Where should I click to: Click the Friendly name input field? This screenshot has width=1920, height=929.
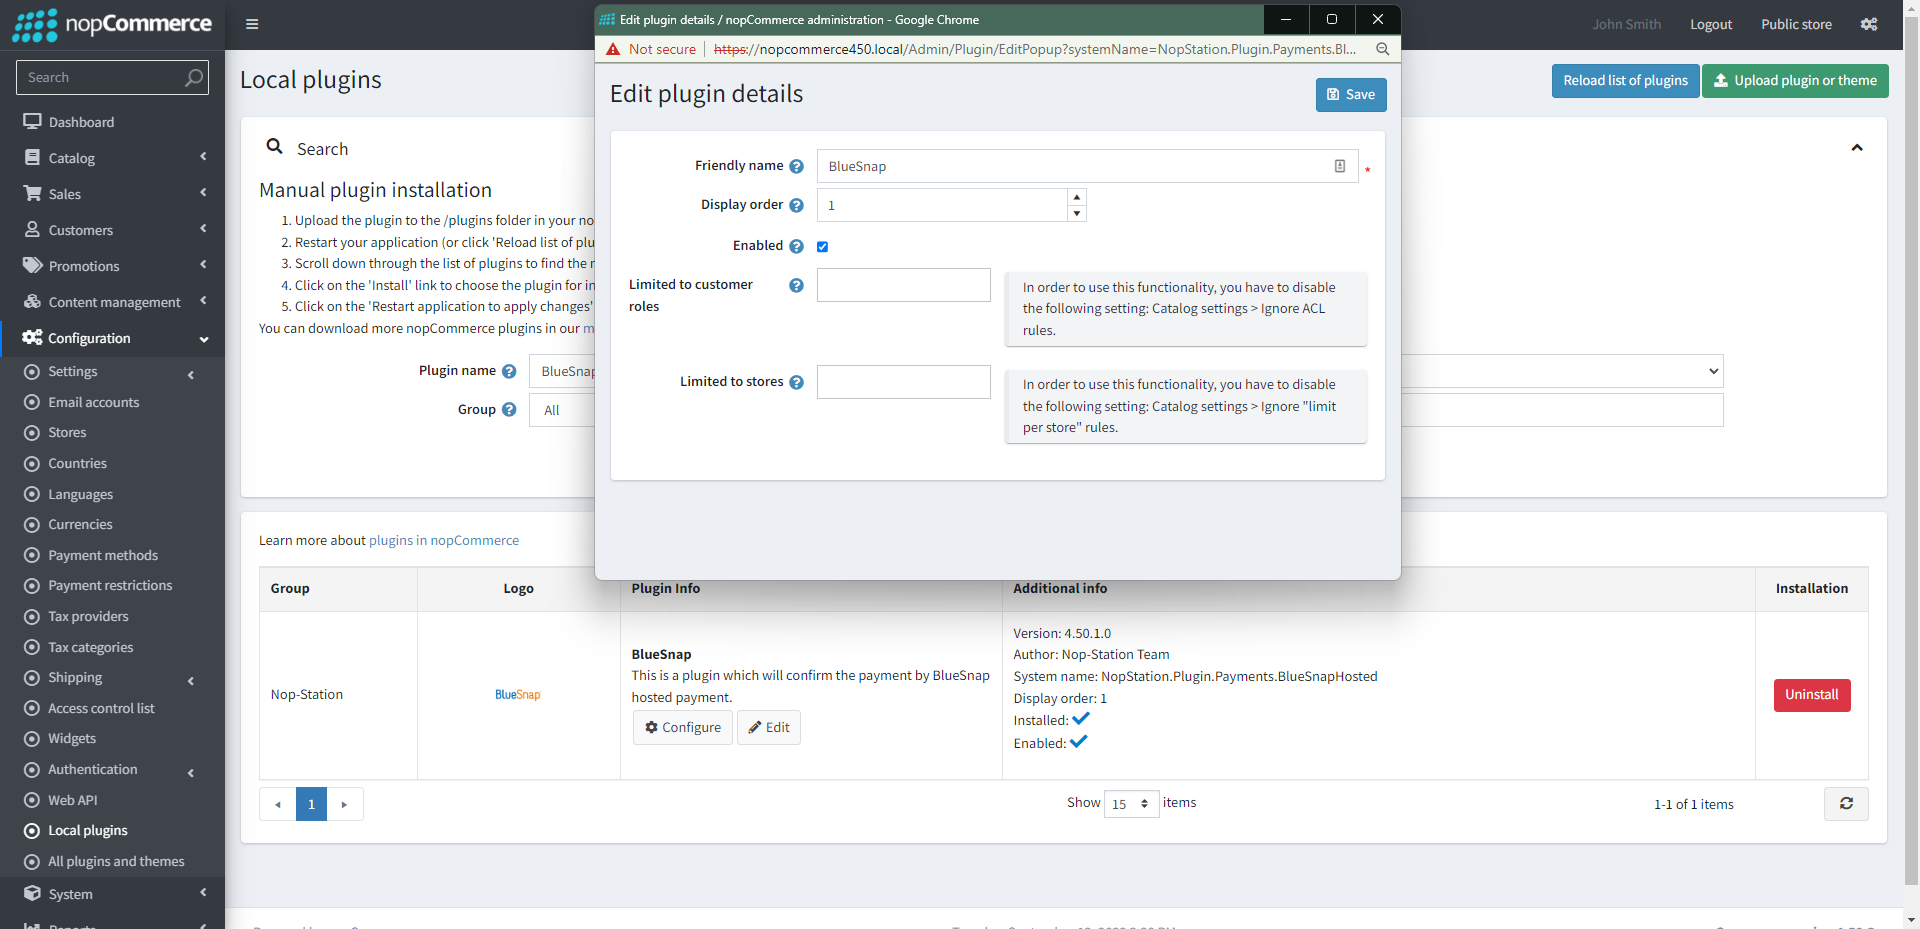1087,166
